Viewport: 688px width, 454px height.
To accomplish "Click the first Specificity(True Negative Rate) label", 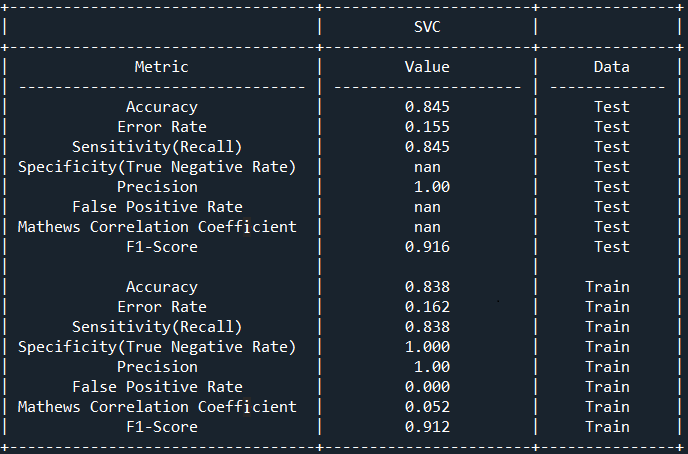I will pyautogui.click(x=157, y=167).
